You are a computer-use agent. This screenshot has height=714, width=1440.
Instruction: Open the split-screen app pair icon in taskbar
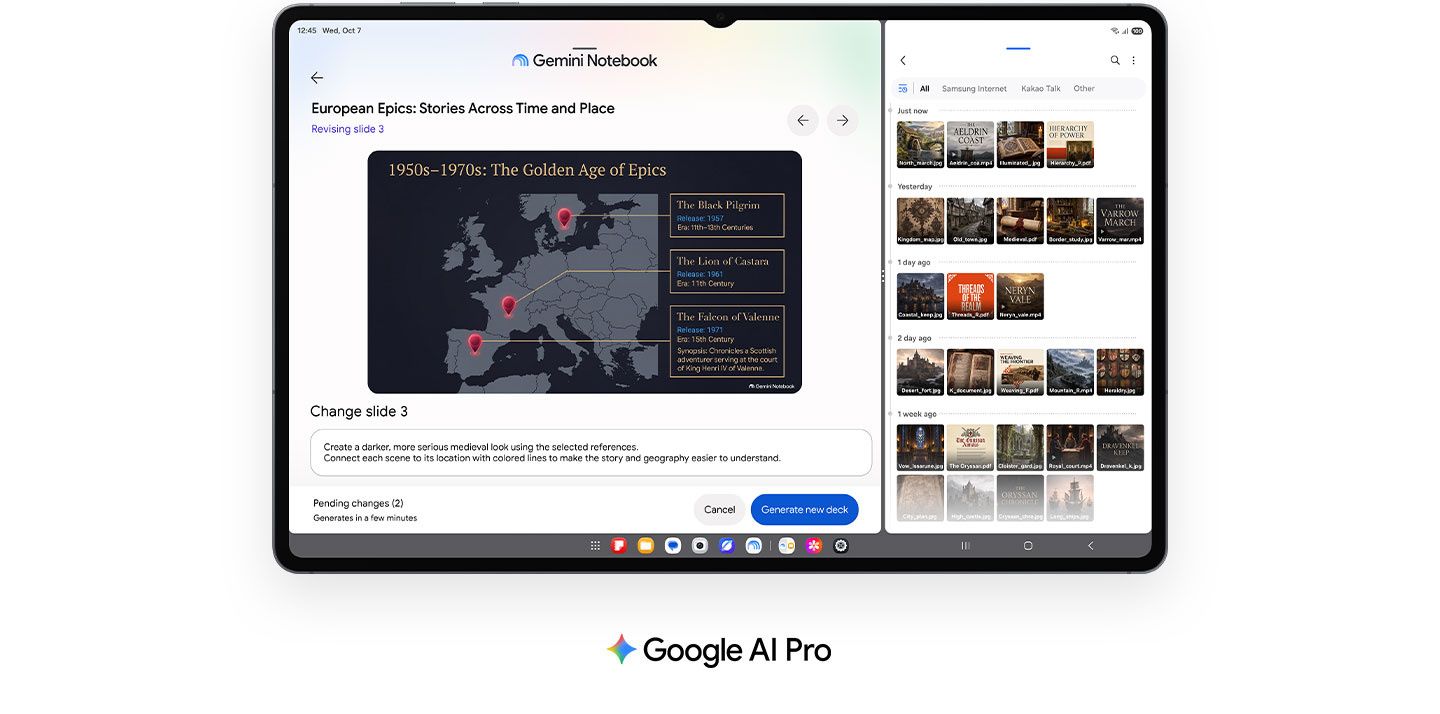click(787, 546)
